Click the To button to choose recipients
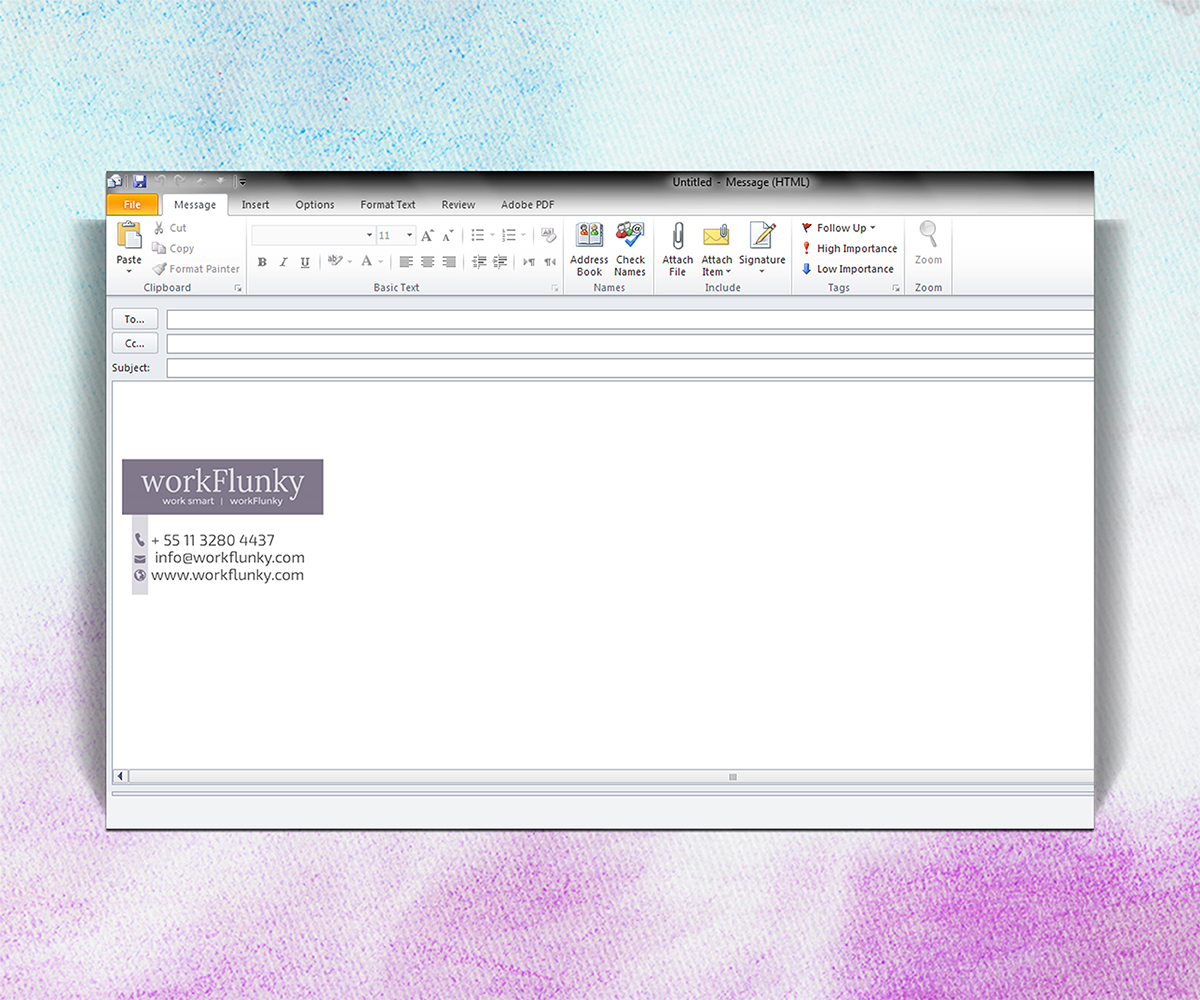The width and height of the screenshot is (1200, 1000). (x=134, y=318)
